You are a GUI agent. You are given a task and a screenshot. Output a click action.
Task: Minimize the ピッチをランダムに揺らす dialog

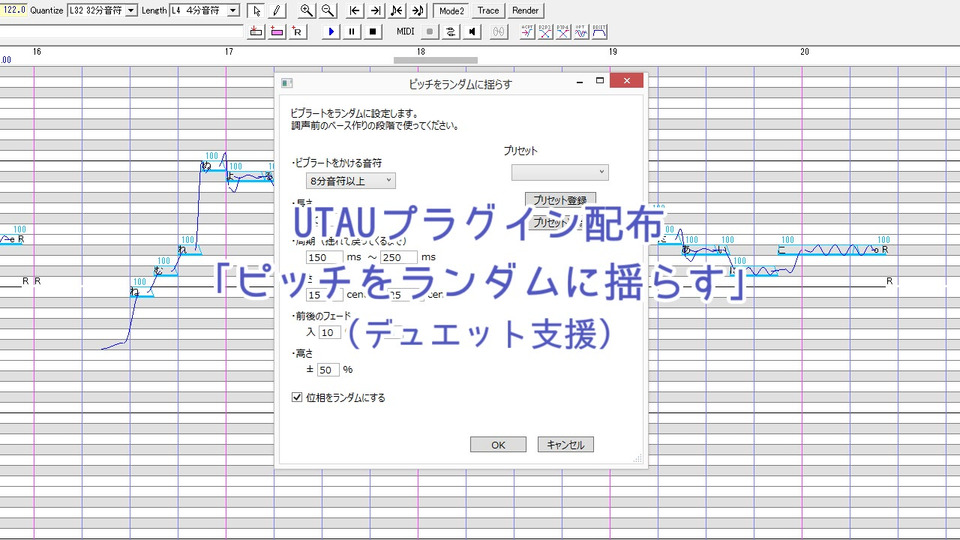(579, 81)
